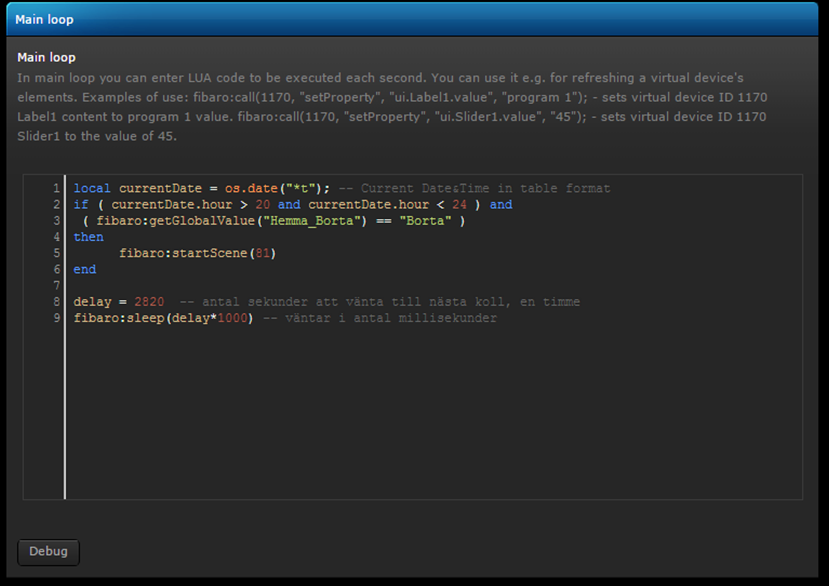Click the number 24 in the hour condition

[x=459, y=204]
